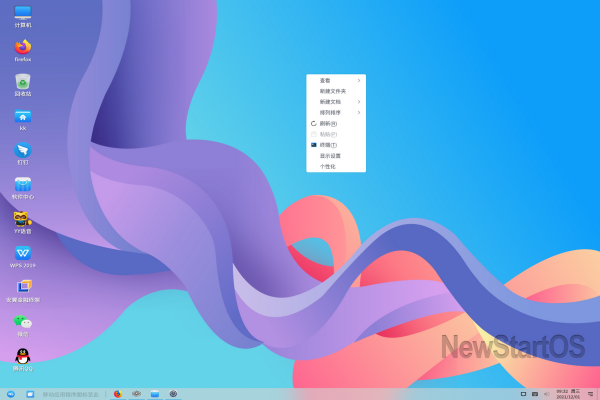Launch Firefox from the desktop

[22, 47]
